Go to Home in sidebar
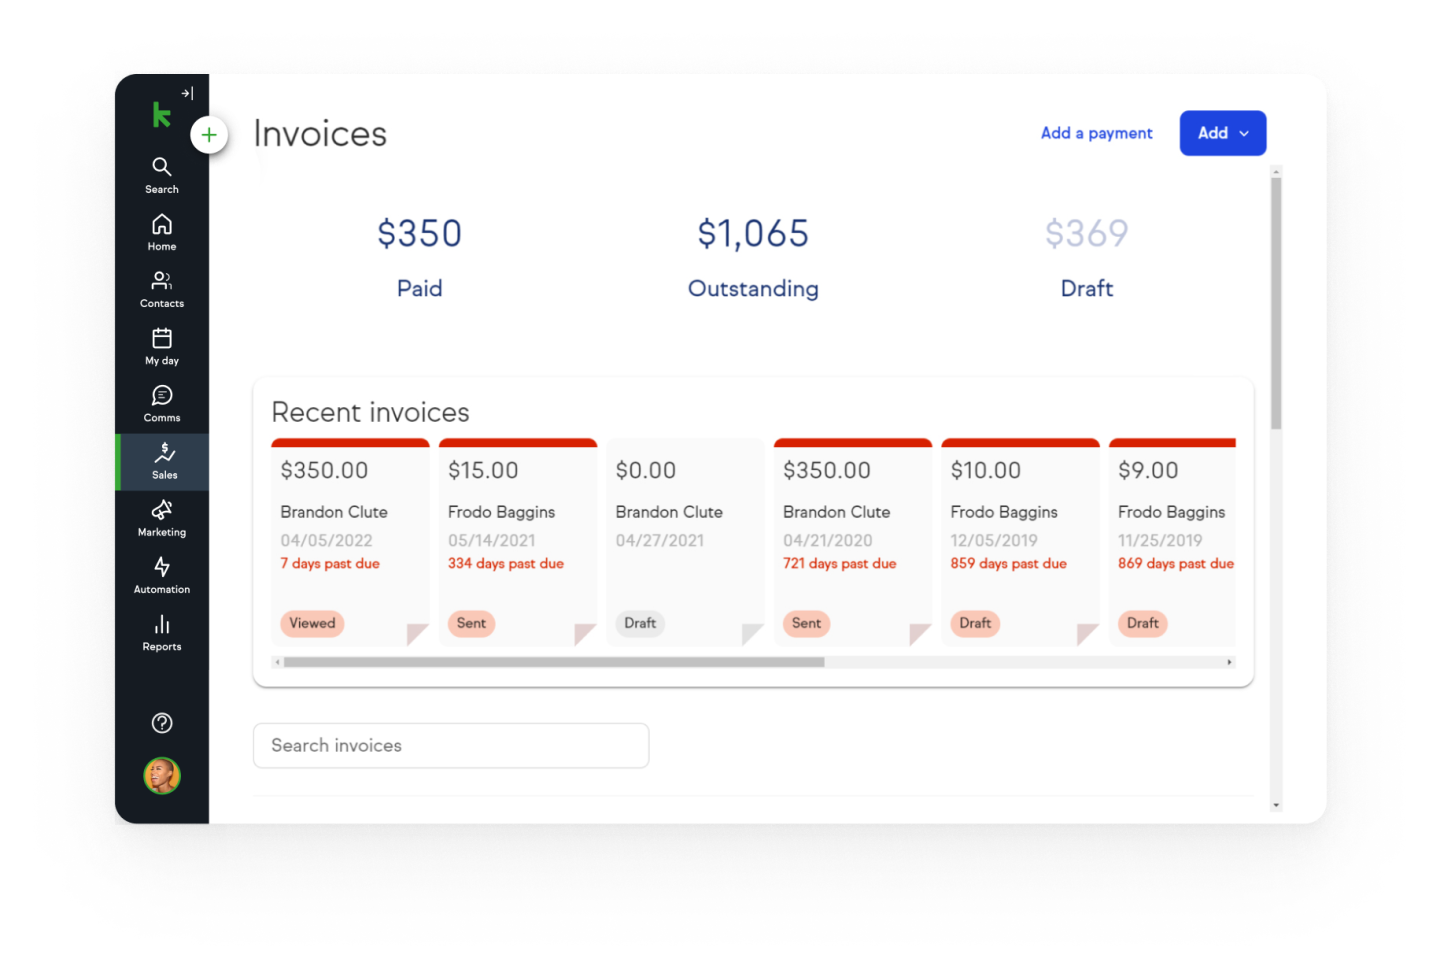1440x977 pixels. pos(162,231)
